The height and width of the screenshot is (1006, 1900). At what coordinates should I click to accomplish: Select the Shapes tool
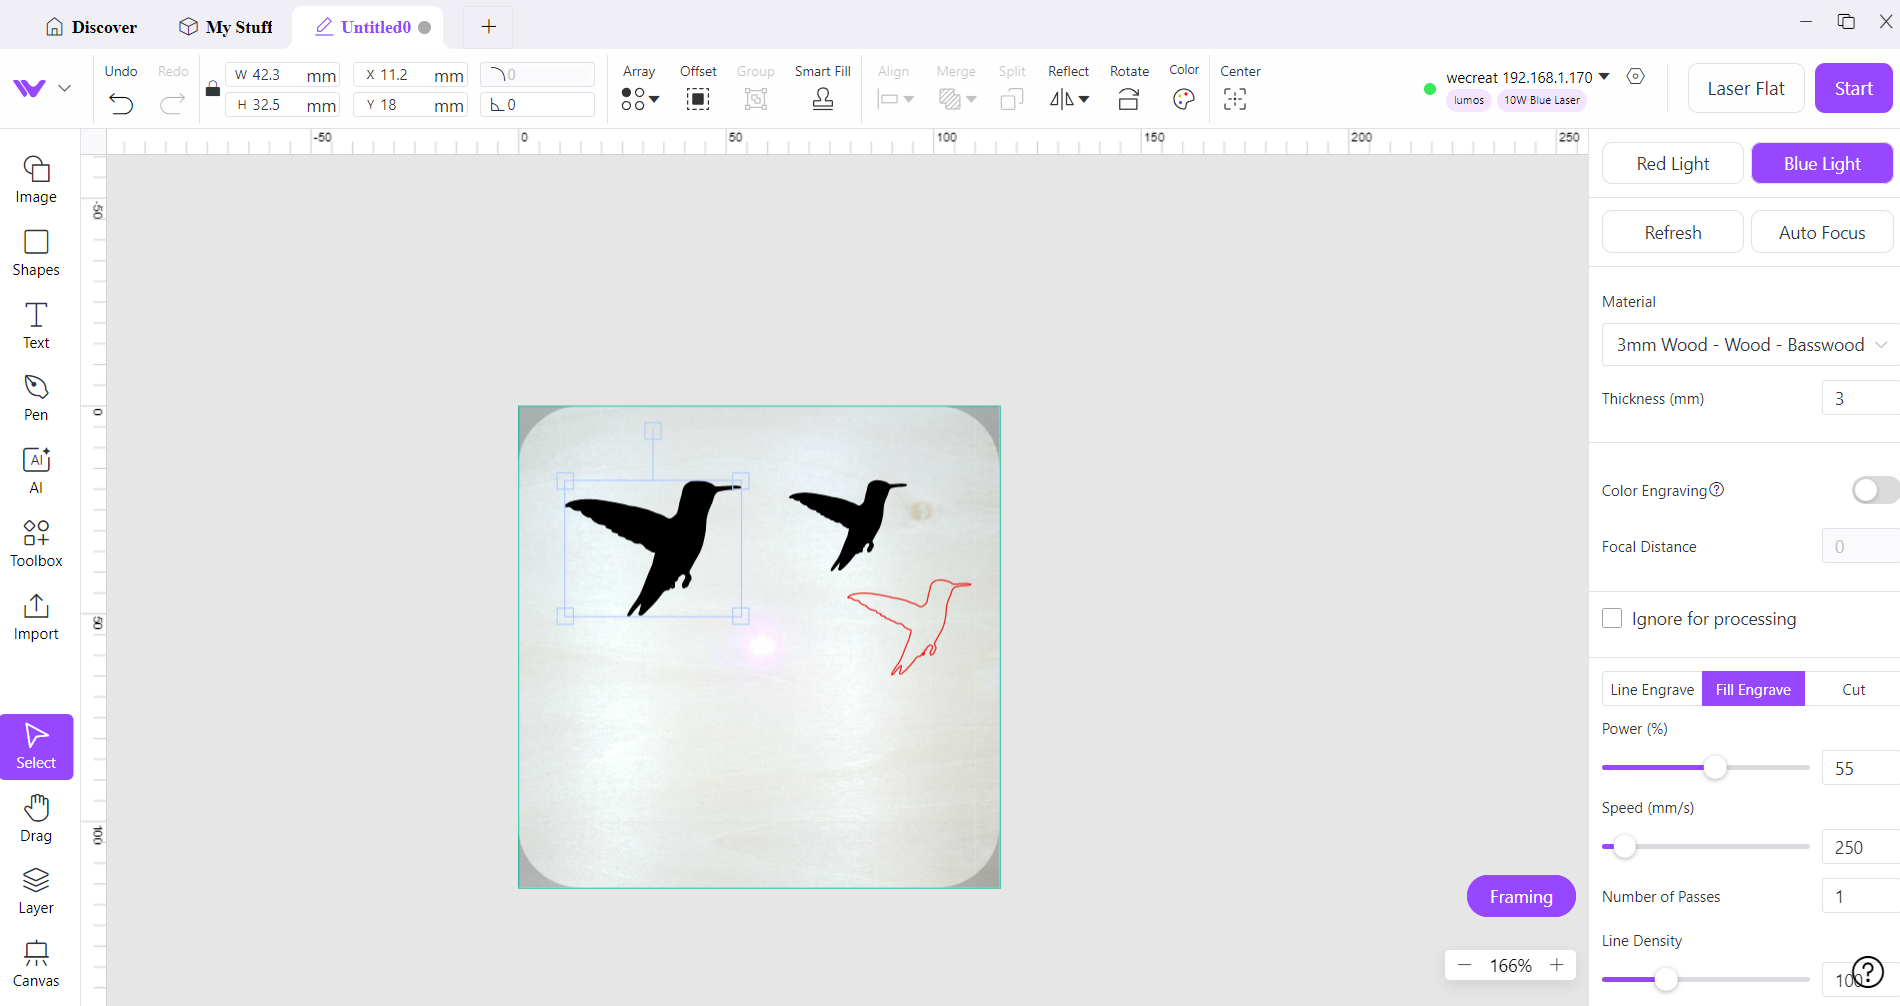click(36, 253)
